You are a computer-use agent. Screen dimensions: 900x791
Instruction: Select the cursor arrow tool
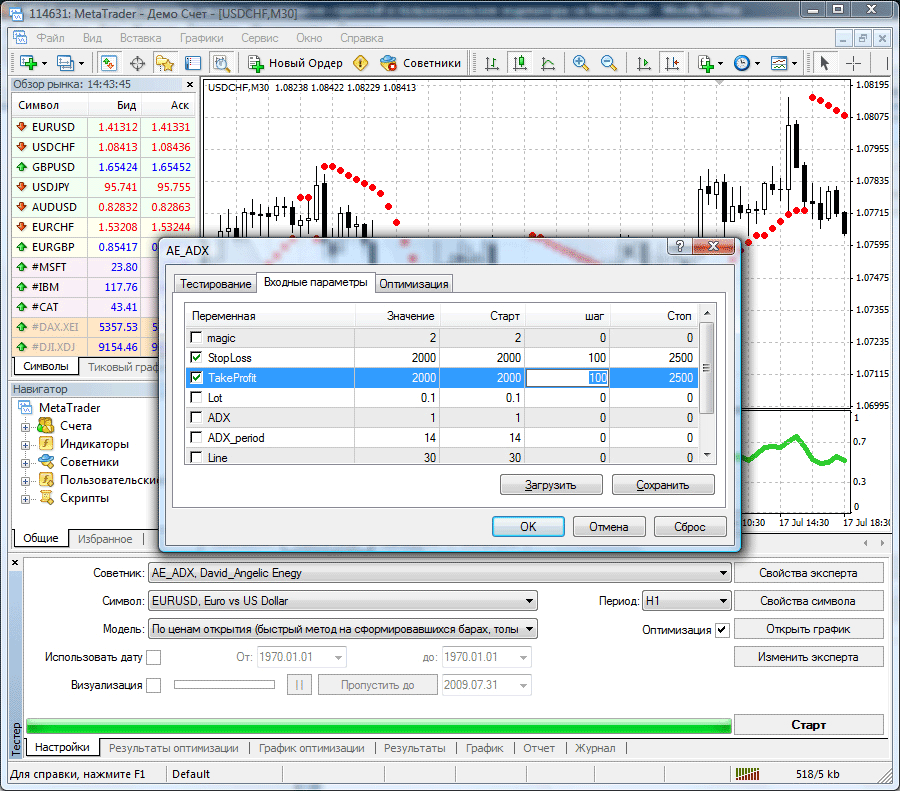(x=825, y=63)
